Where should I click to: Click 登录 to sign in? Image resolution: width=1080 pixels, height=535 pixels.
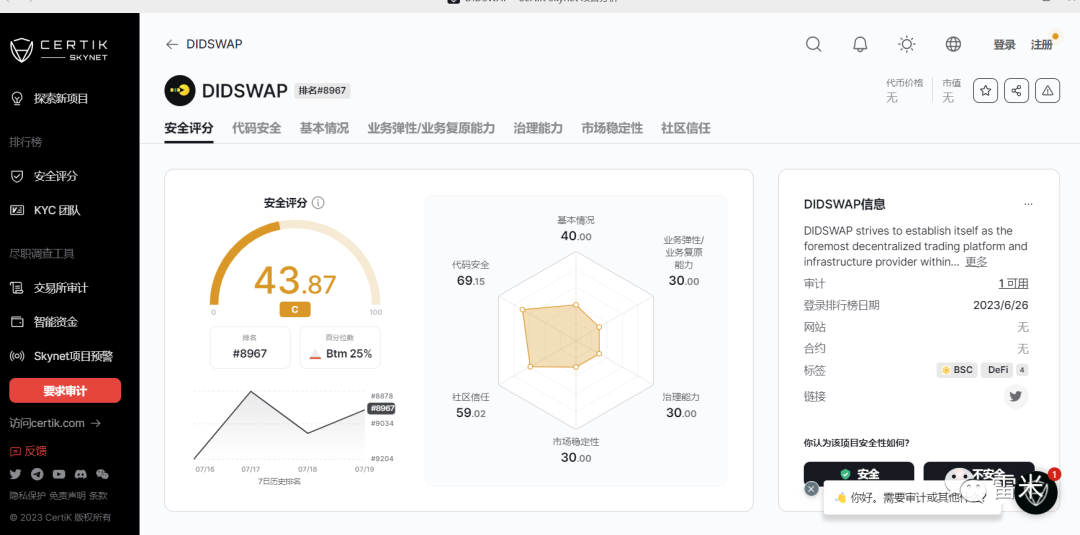click(x=1004, y=45)
